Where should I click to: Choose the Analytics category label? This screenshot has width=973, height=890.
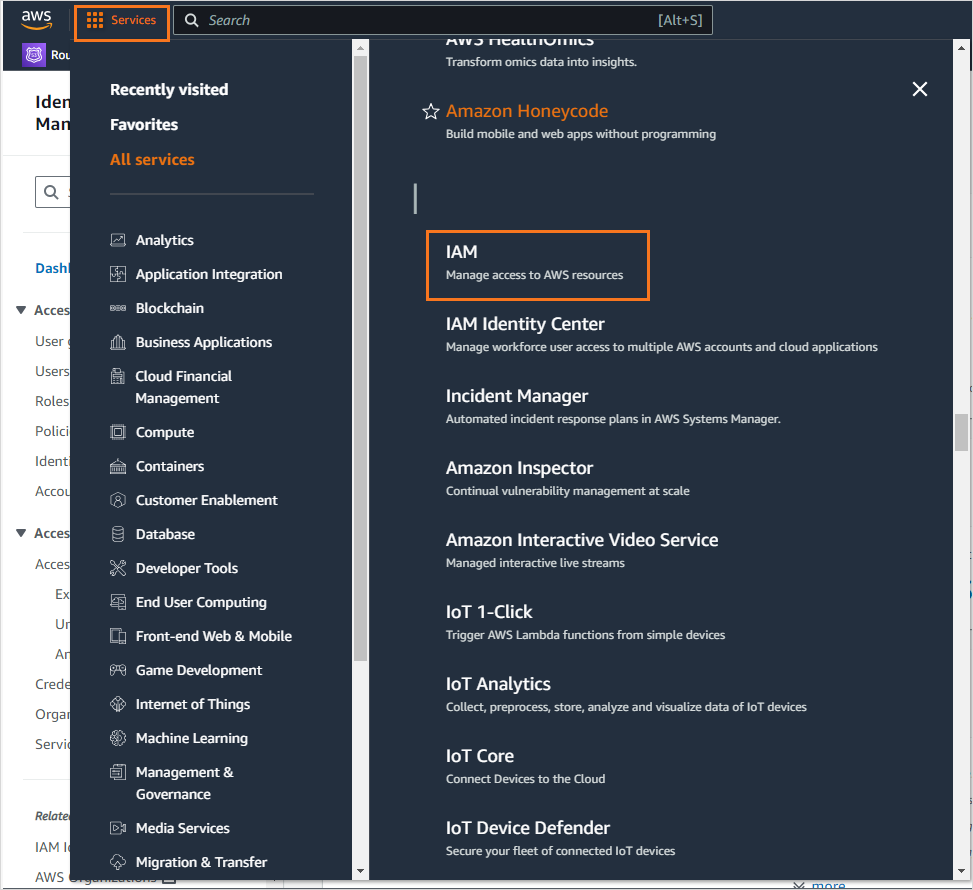point(164,240)
